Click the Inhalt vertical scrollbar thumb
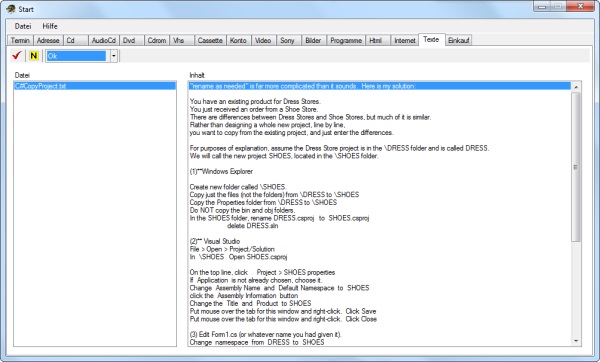Image resolution: width=600 pixels, height=362 pixels. (x=576, y=167)
